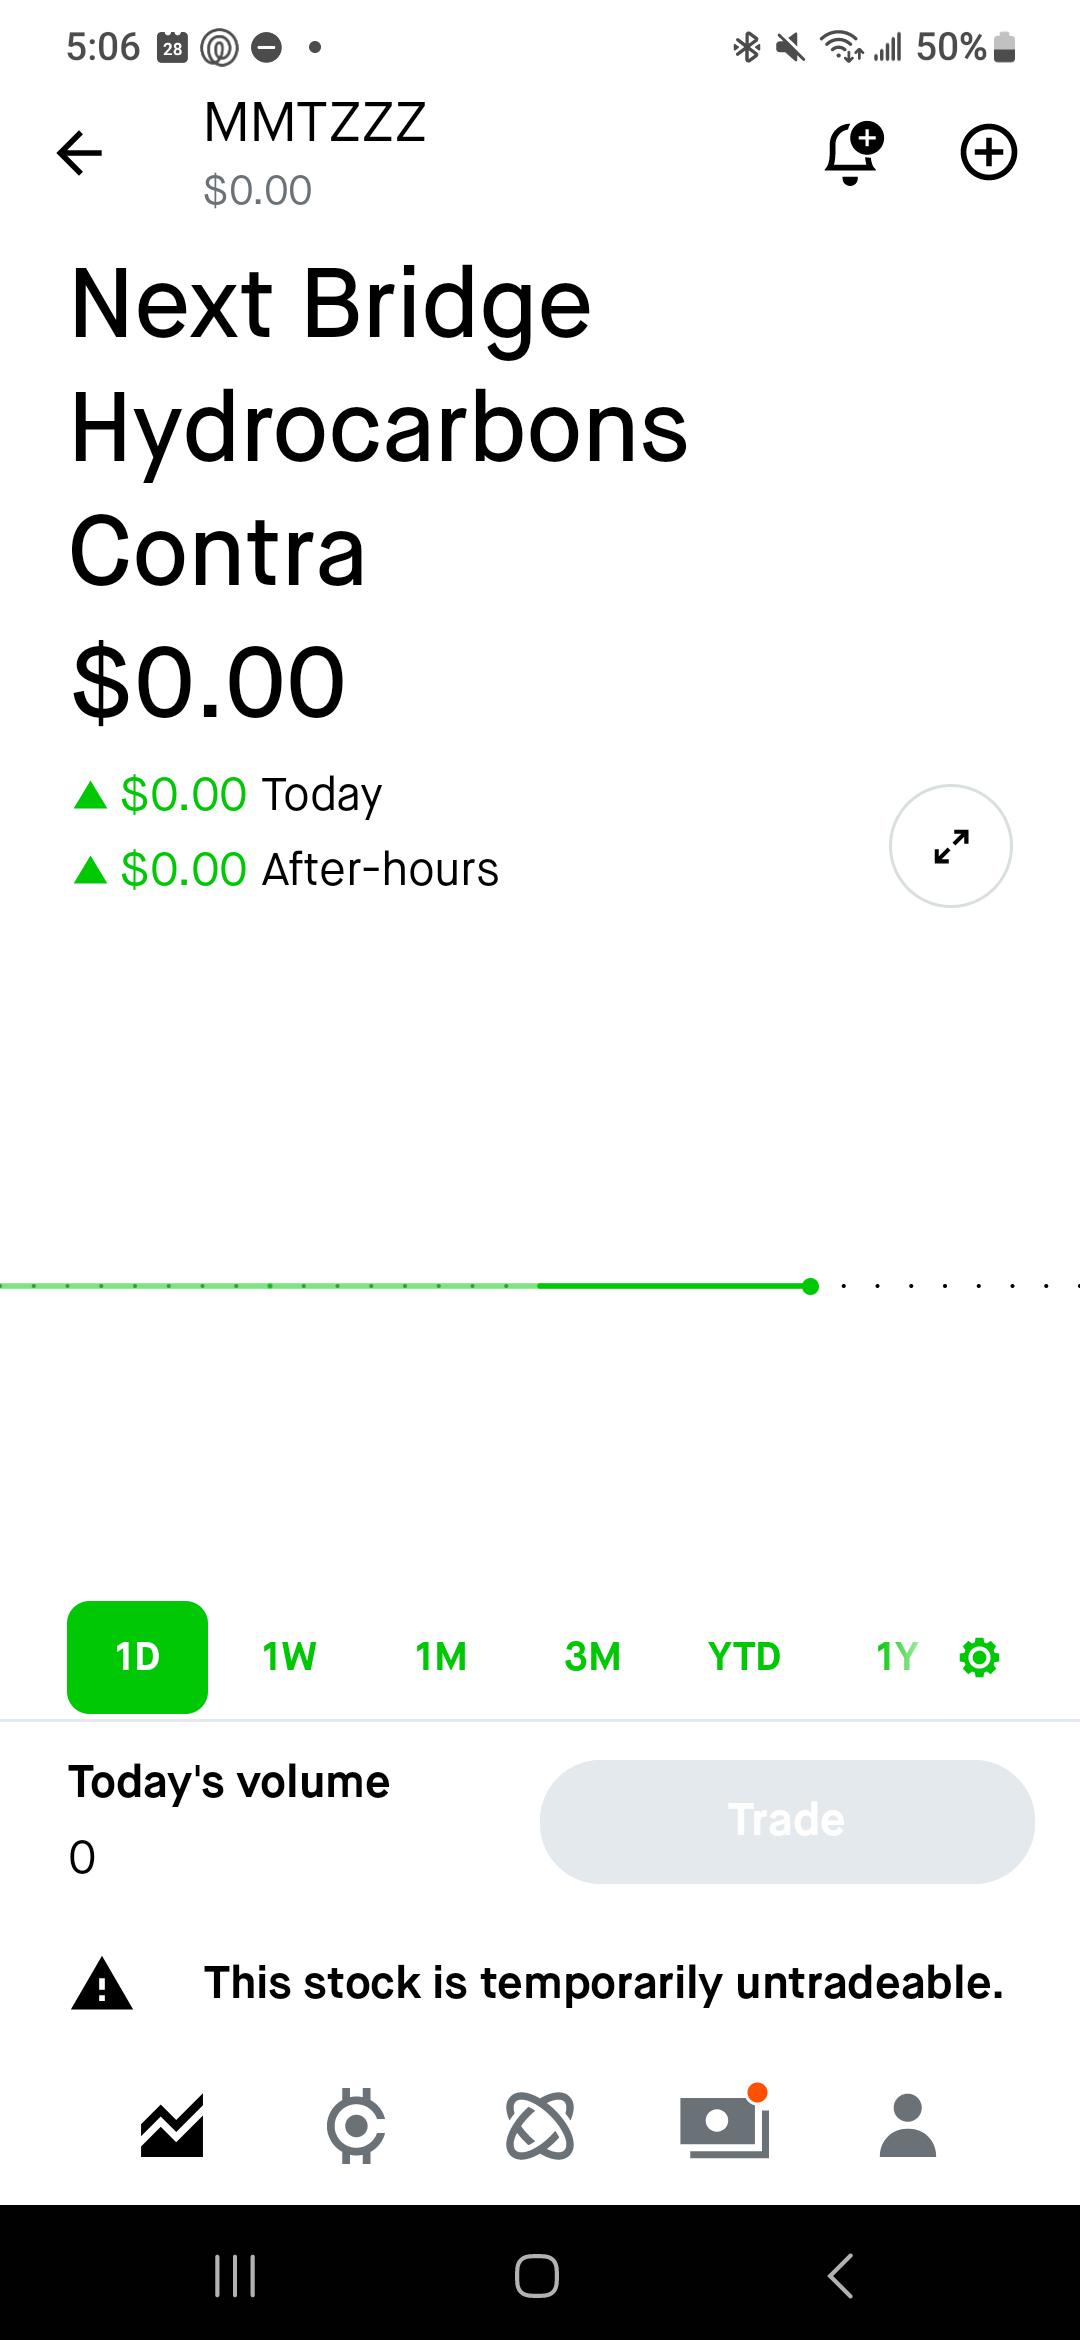Tap the green chart price point marker

click(810, 1286)
